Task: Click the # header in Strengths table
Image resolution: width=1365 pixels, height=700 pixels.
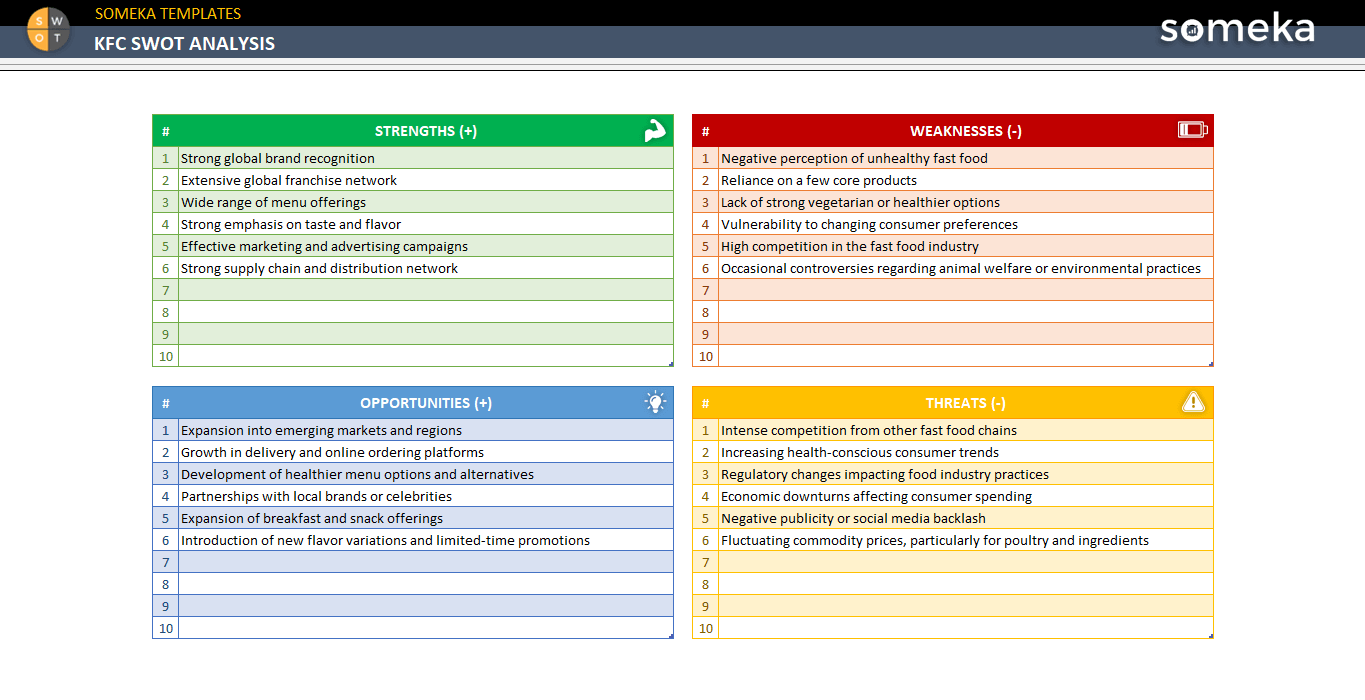Action: click(166, 131)
